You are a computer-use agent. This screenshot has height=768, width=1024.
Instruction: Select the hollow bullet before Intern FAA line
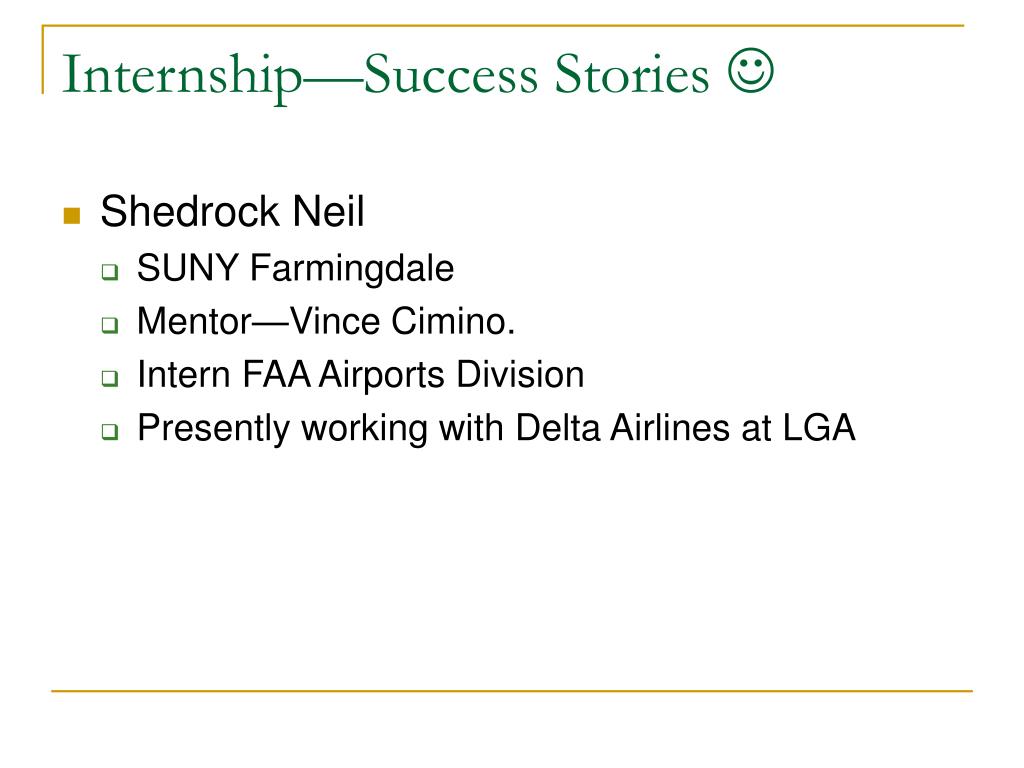coord(110,377)
